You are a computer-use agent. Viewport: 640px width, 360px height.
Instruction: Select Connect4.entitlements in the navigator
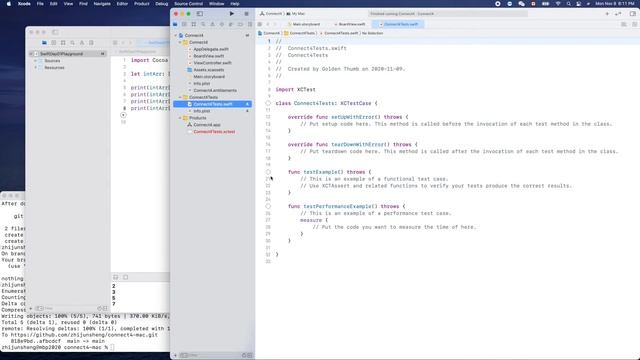212,90
